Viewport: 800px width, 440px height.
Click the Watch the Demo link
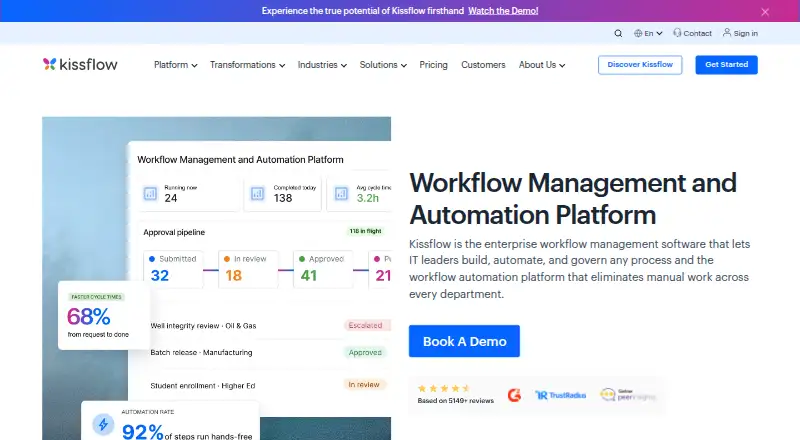[503, 11]
